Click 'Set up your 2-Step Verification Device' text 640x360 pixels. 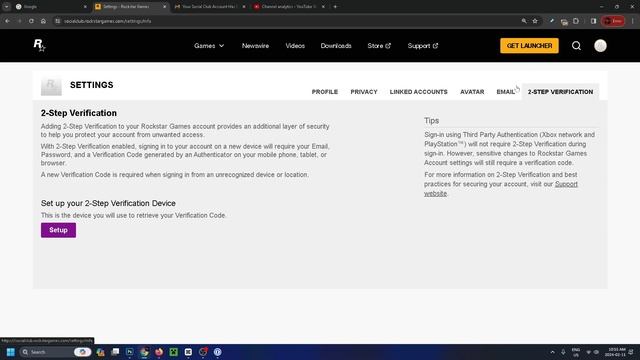(x=108, y=203)
